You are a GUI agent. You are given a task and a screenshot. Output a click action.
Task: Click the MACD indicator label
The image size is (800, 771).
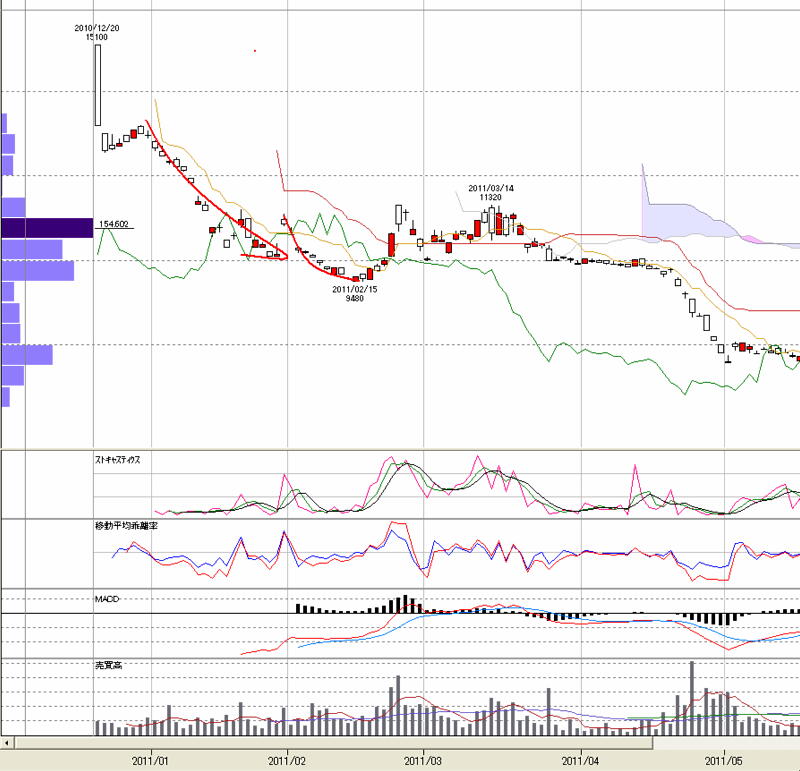click(x=107, y=599)
